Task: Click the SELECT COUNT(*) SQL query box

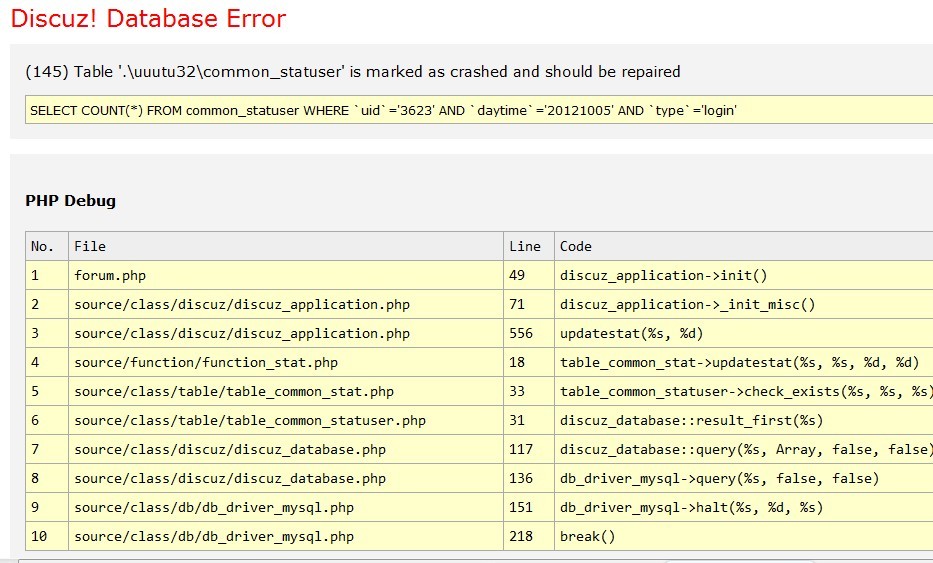Action: click(x=383, y=110)
